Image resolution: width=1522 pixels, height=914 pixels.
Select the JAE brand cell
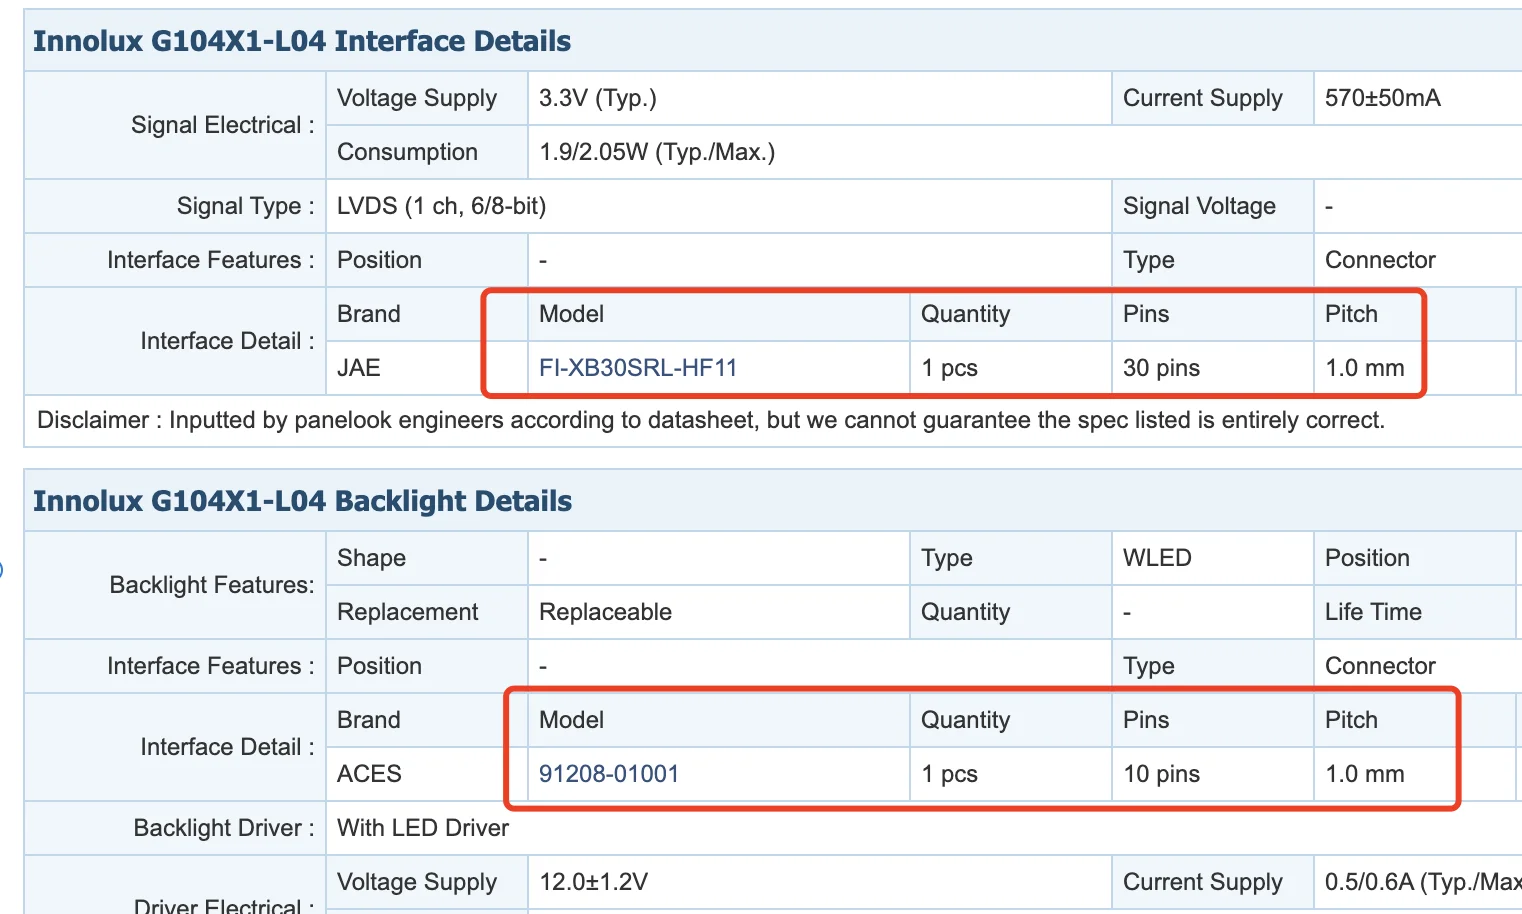(x=359, y=368)
